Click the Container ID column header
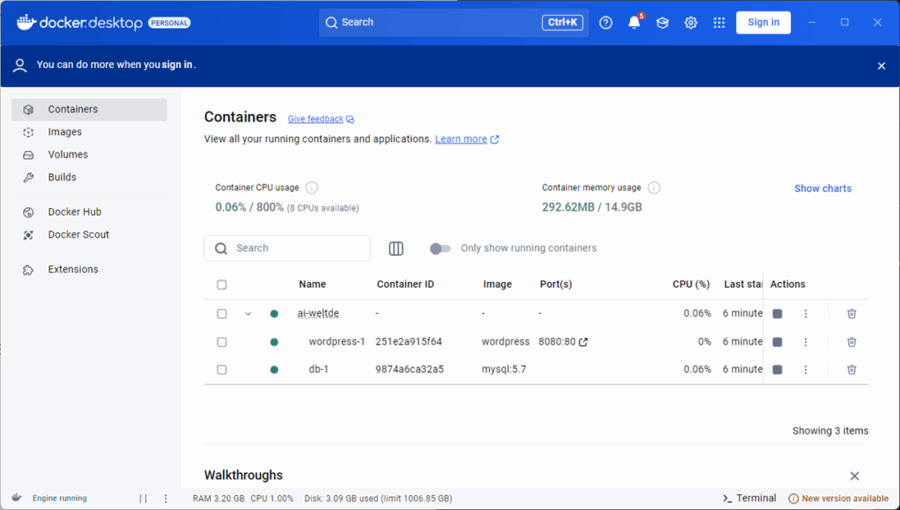 405,285
